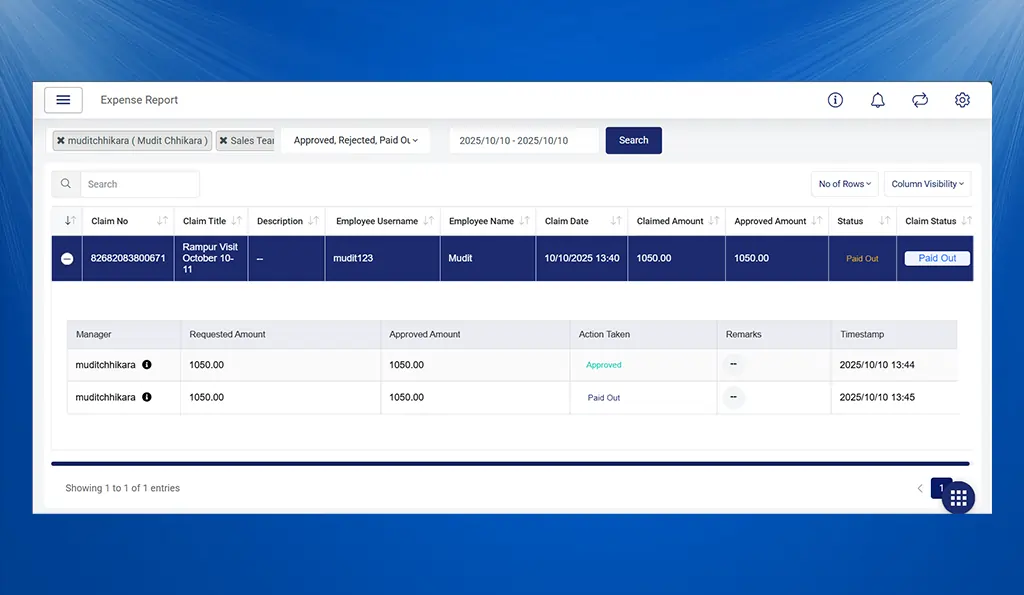Collapse the expanded Rampur Visit claim row

(66, 258)
